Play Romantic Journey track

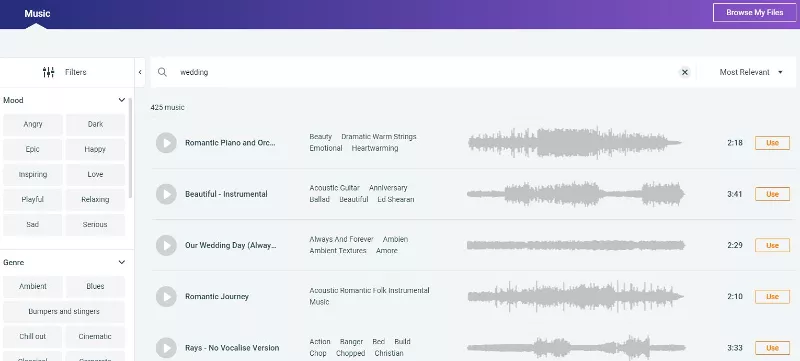(166, 297)
